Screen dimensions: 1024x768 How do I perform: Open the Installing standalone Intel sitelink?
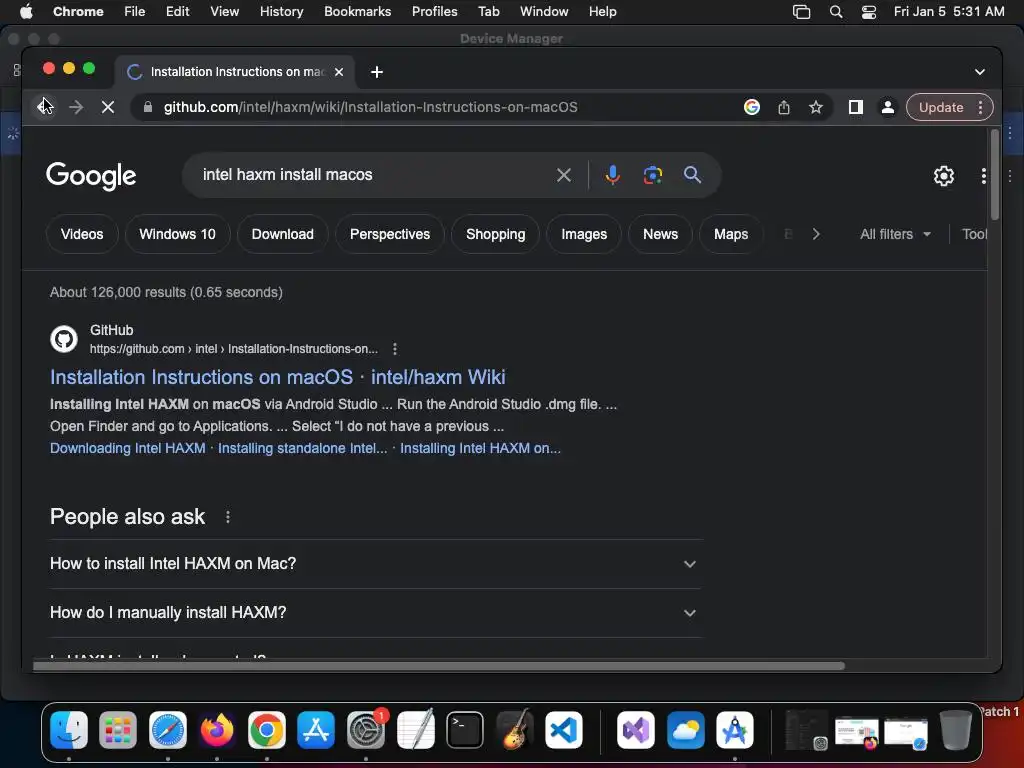[x=302, y=449]
